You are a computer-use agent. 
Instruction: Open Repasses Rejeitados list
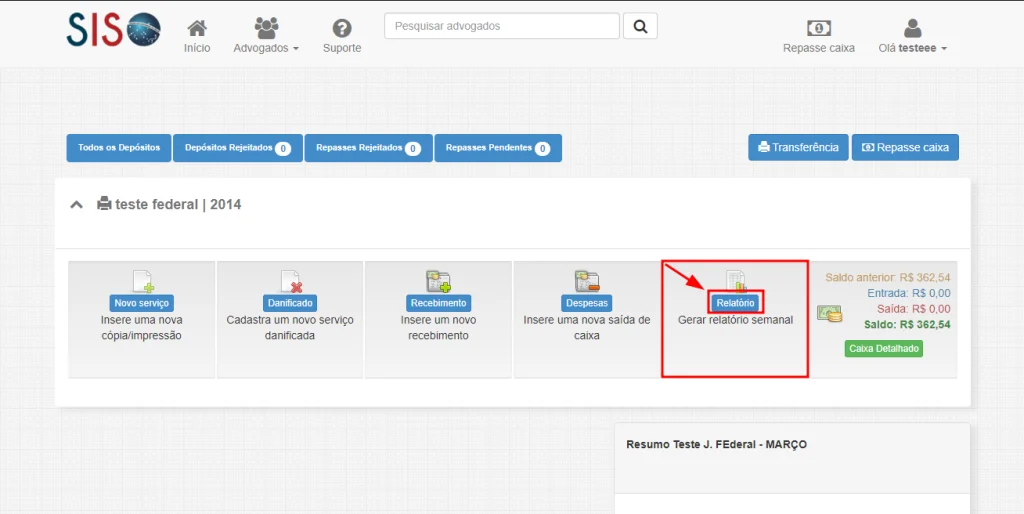click(368, 148)
